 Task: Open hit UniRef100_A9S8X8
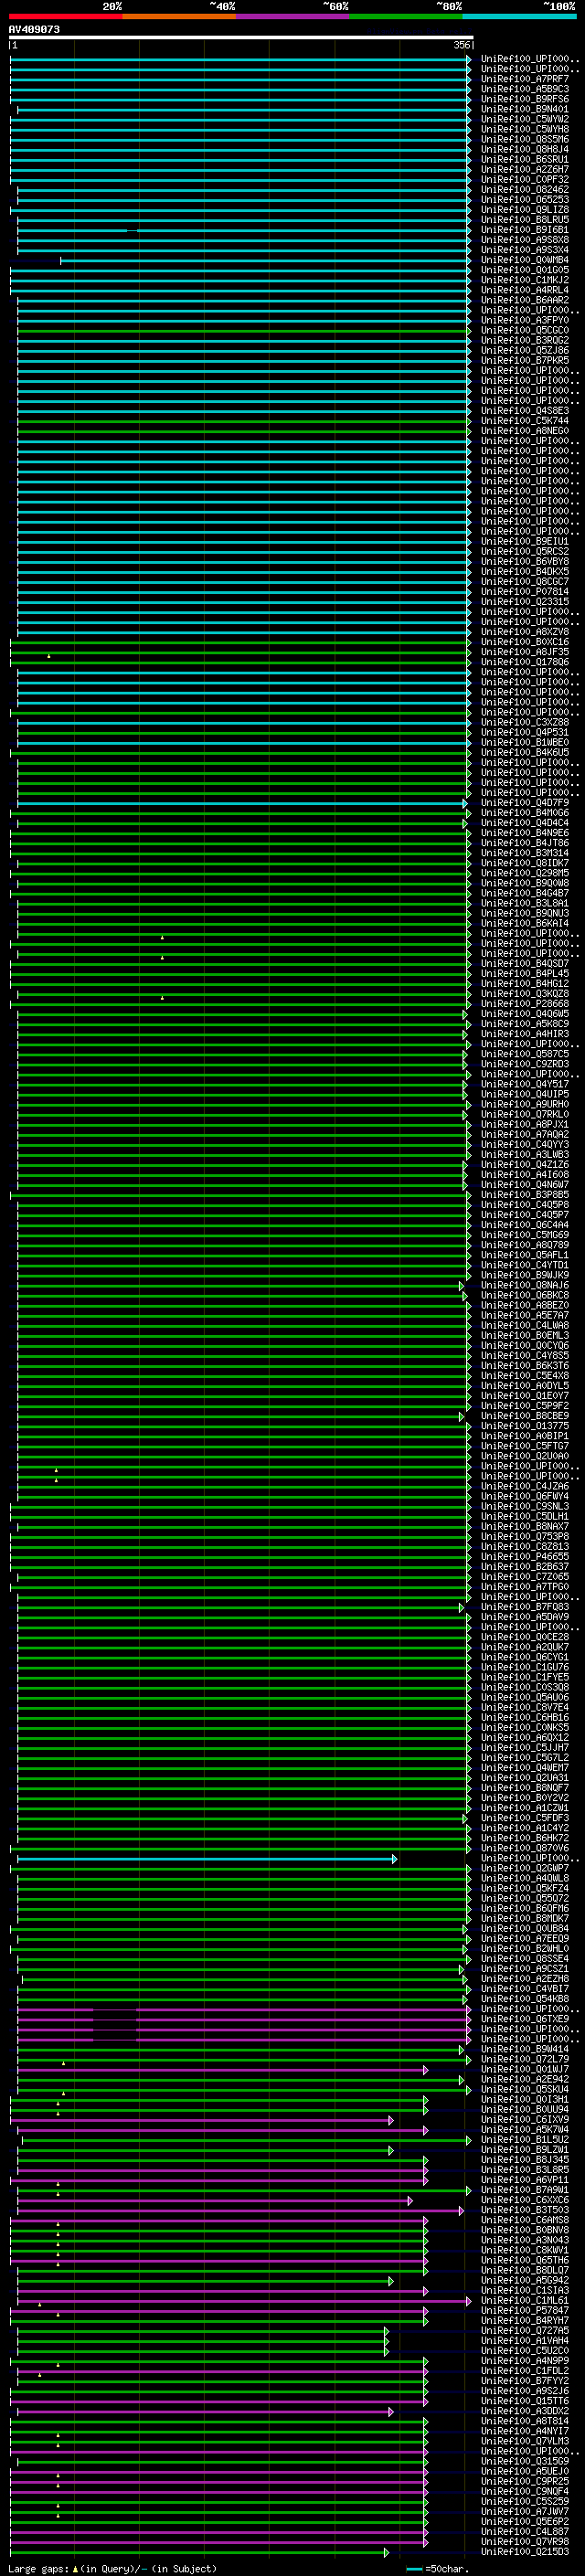pyautogui.click(x=524, y=240)
